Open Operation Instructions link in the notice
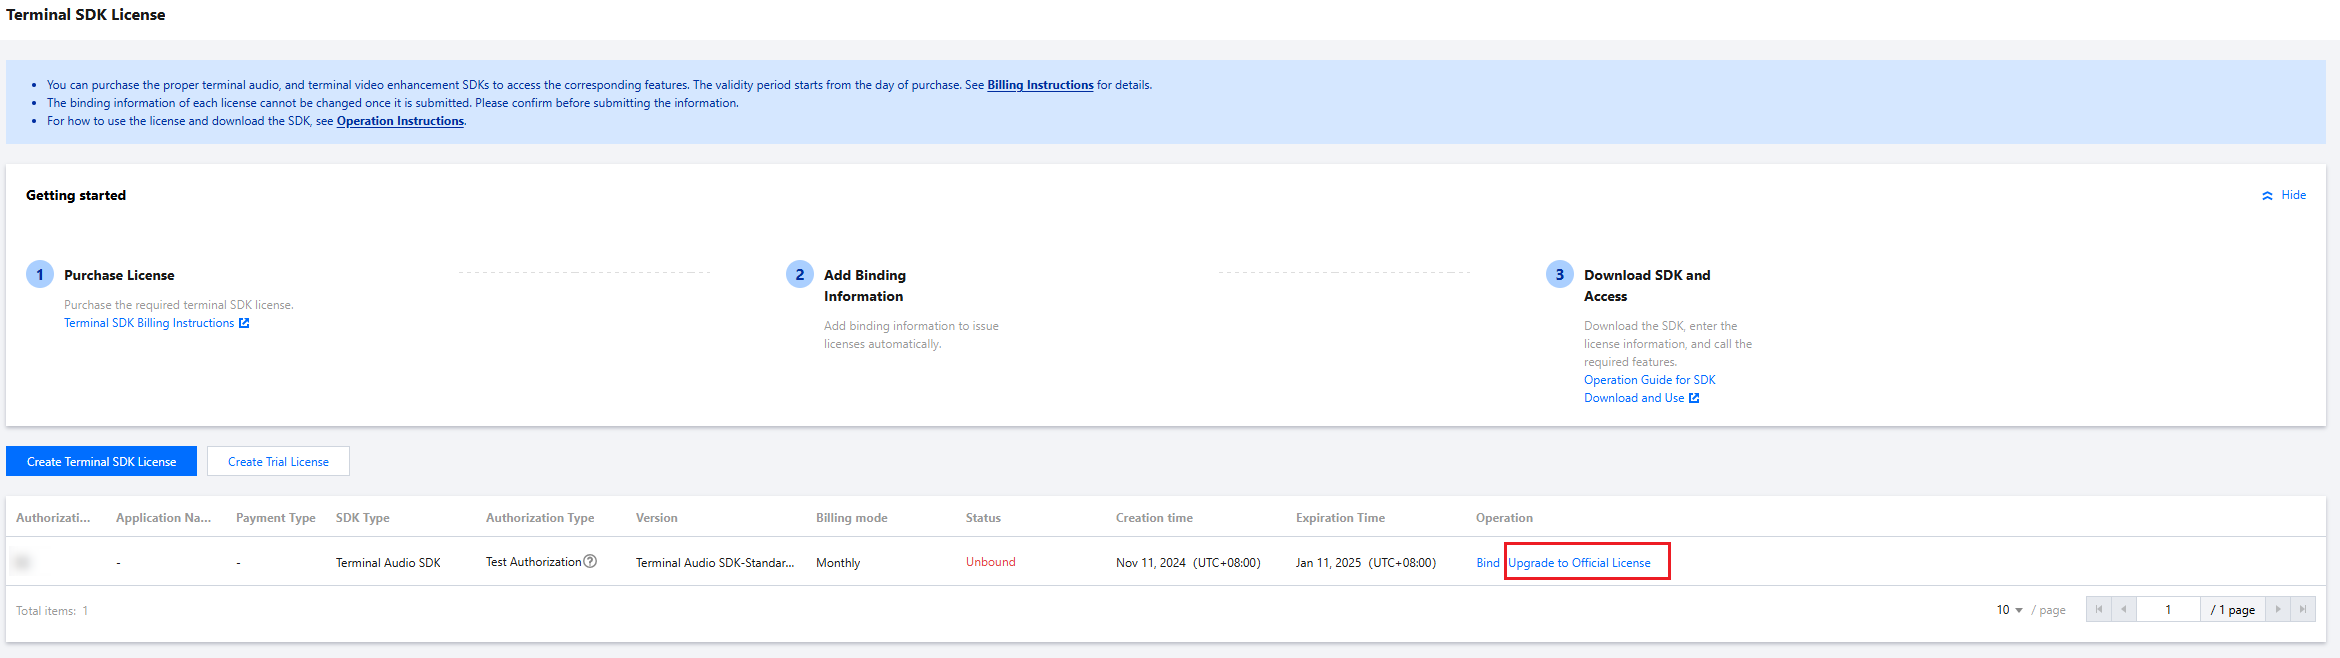The image size is (2340, 658). click(400, 121)
